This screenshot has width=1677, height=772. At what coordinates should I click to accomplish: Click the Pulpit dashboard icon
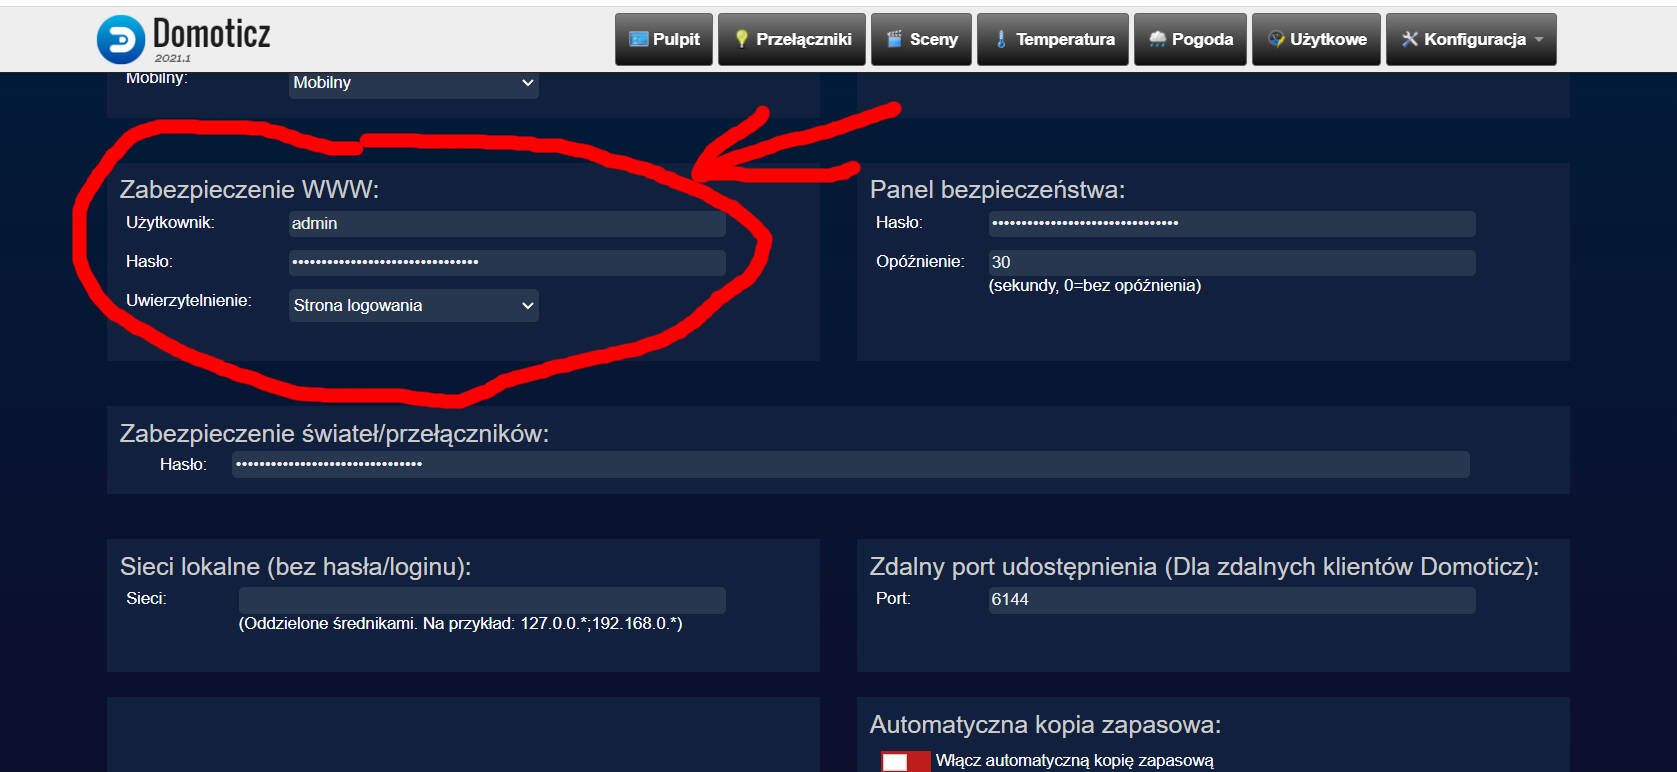[x=638, y=39]
